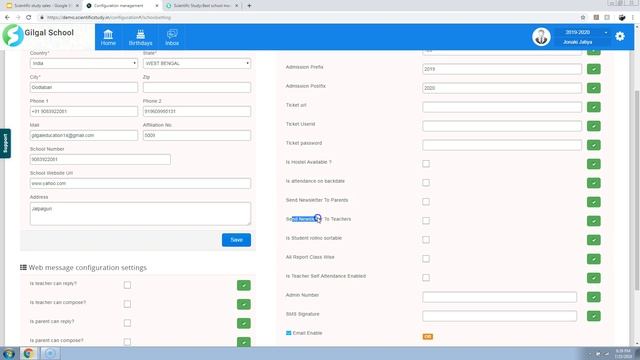The width and height of the screenshot is (640, 360).
Task: Save All Report Class Wise check
Action: coord(593,259)
